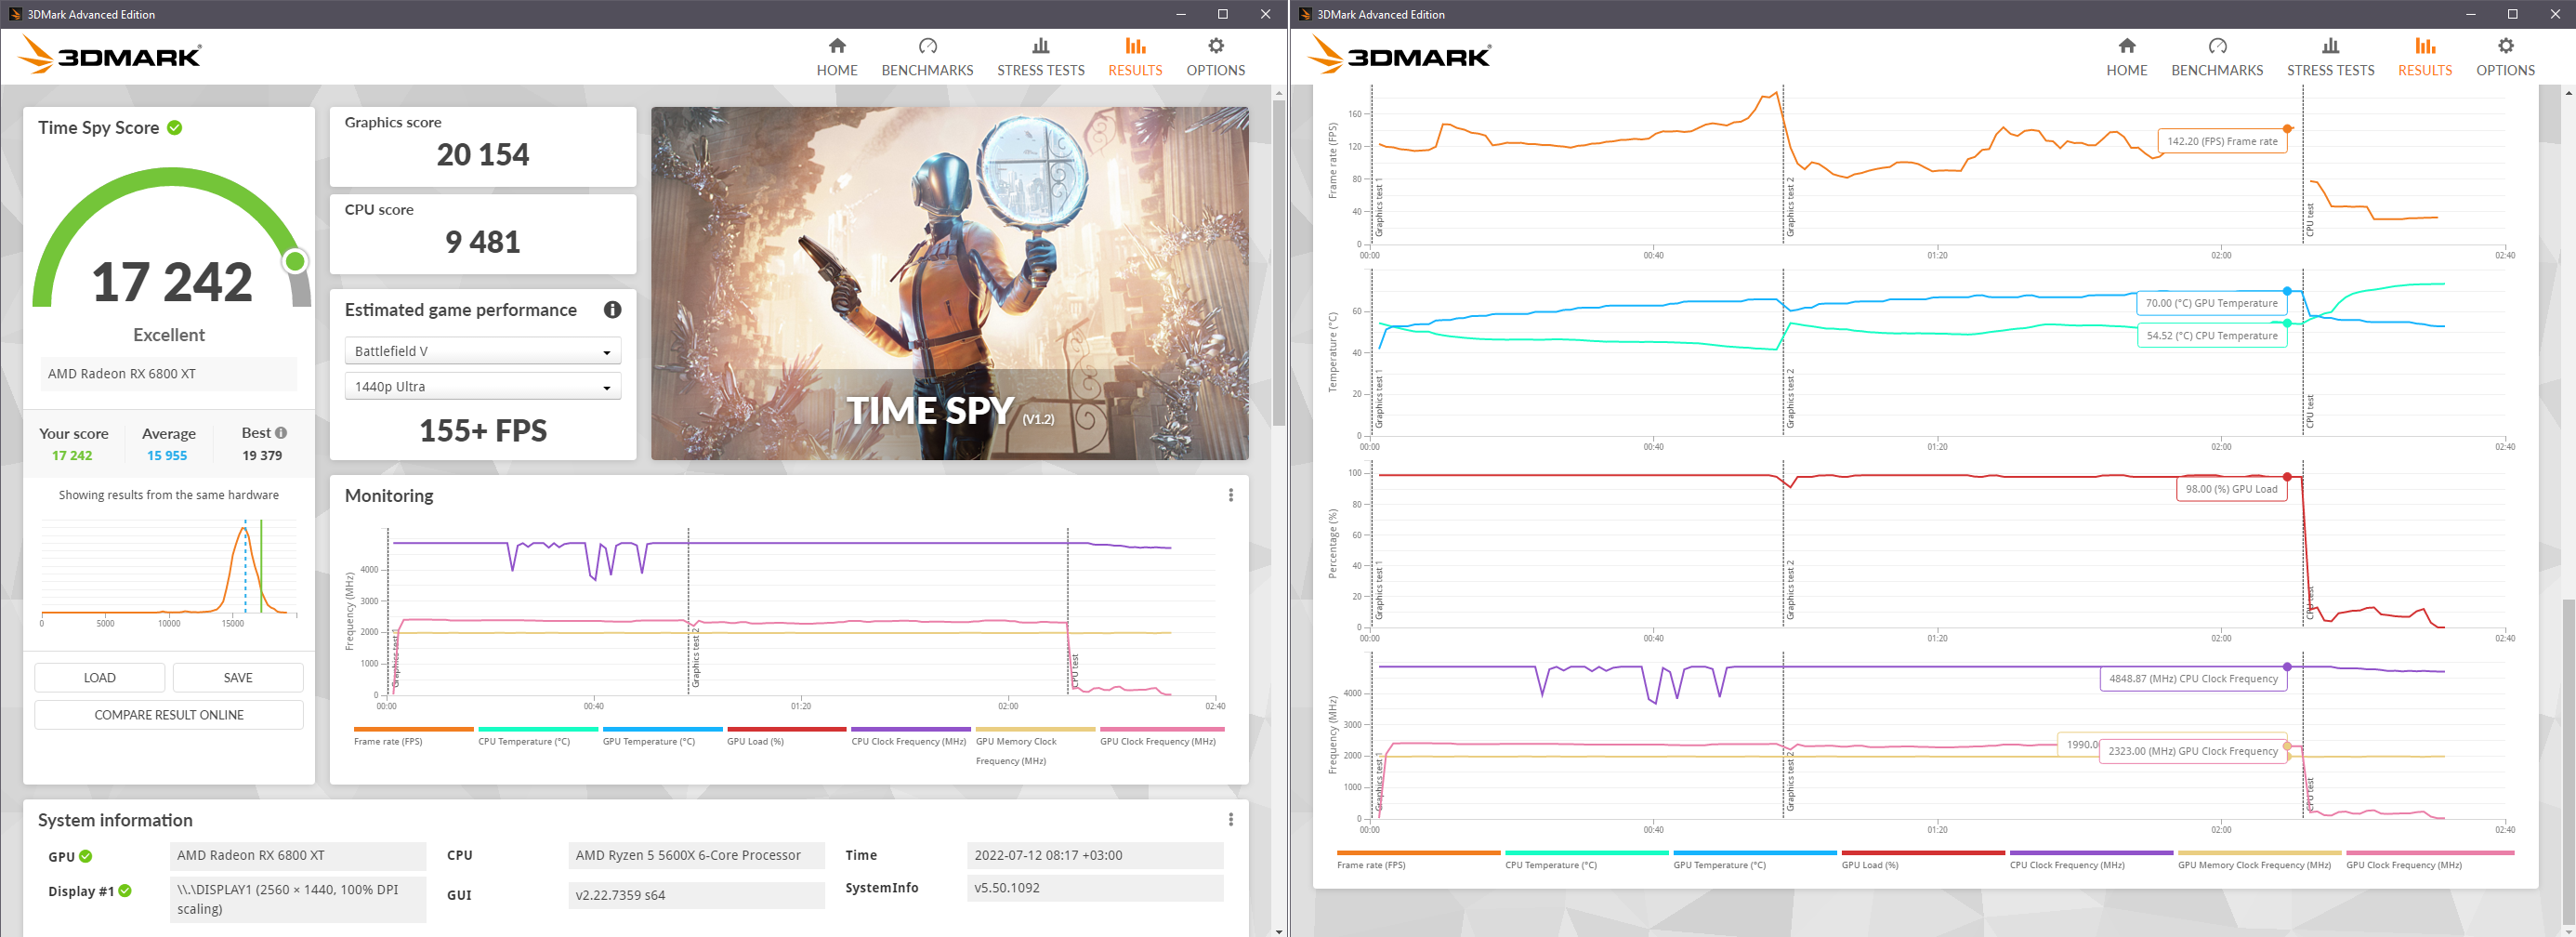Click the Best score value 19 379
Viewport: 2576px width, 937px height.
[x=262, y=456]
